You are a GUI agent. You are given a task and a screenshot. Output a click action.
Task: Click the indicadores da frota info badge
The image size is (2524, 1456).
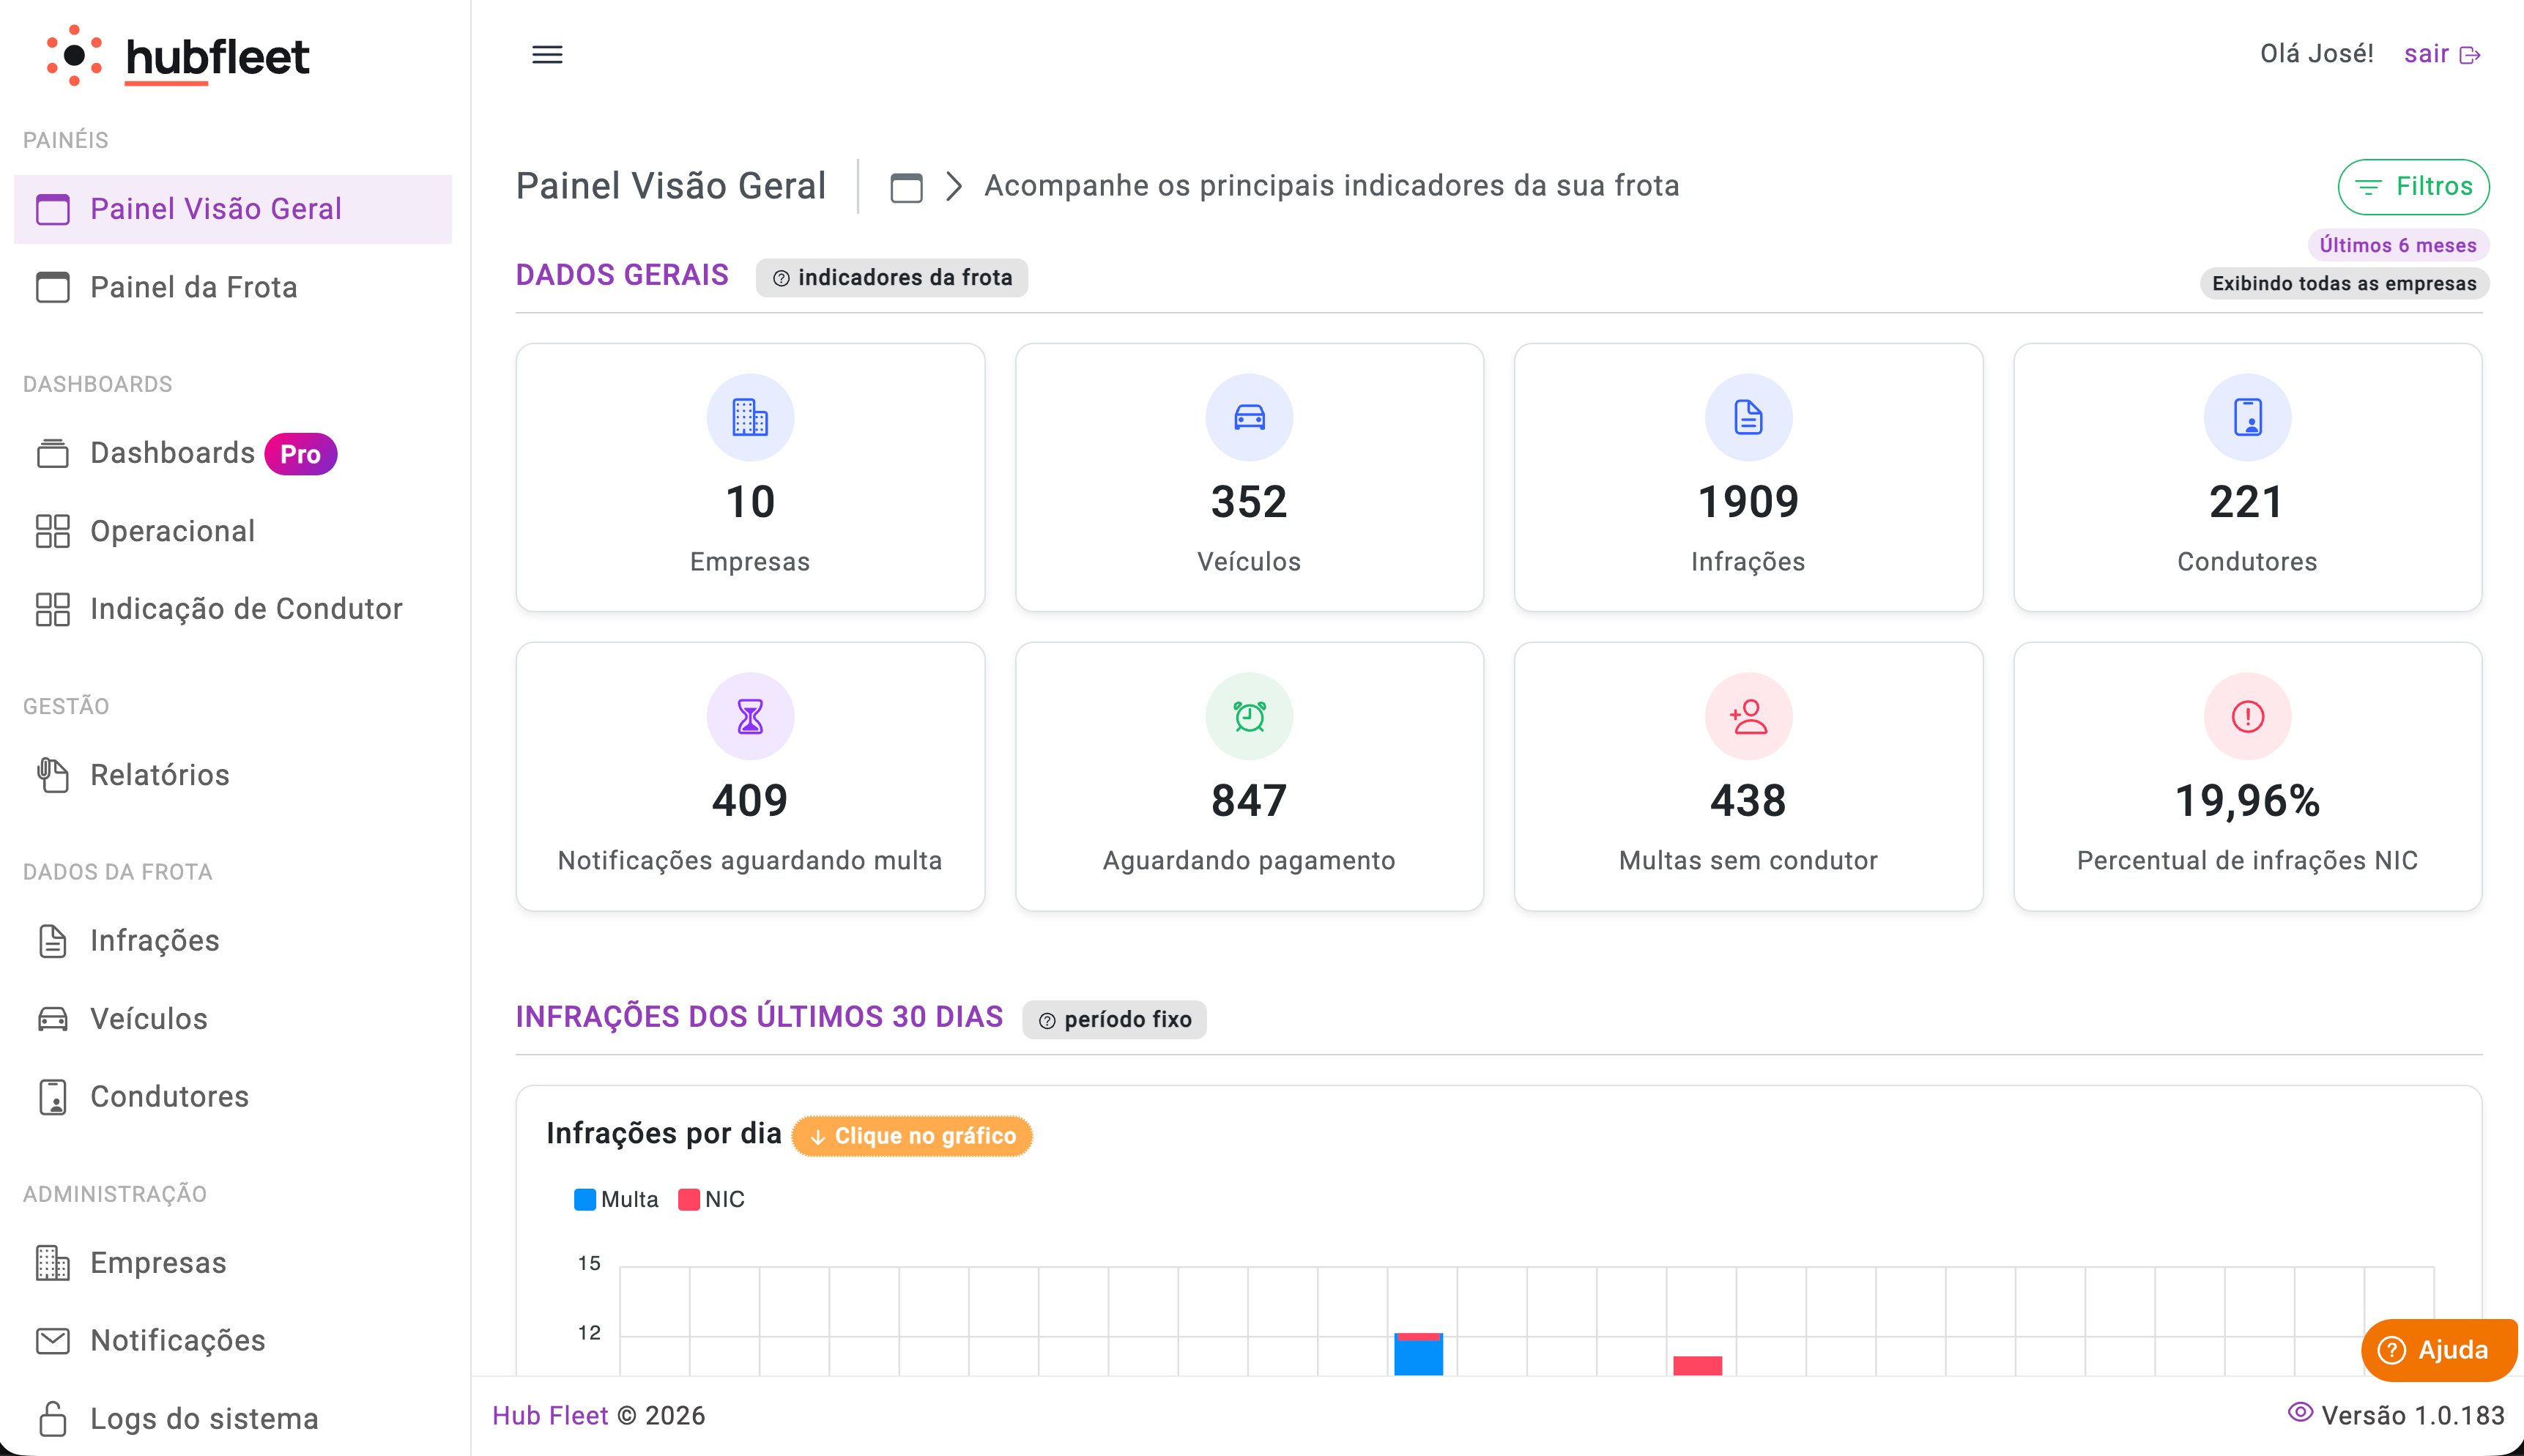tap(892, 278)
